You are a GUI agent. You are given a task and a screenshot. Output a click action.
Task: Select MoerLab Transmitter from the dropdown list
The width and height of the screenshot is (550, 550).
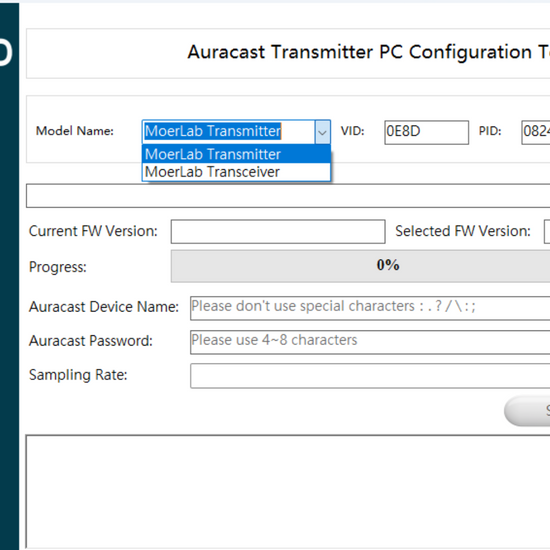pos(236,154)
